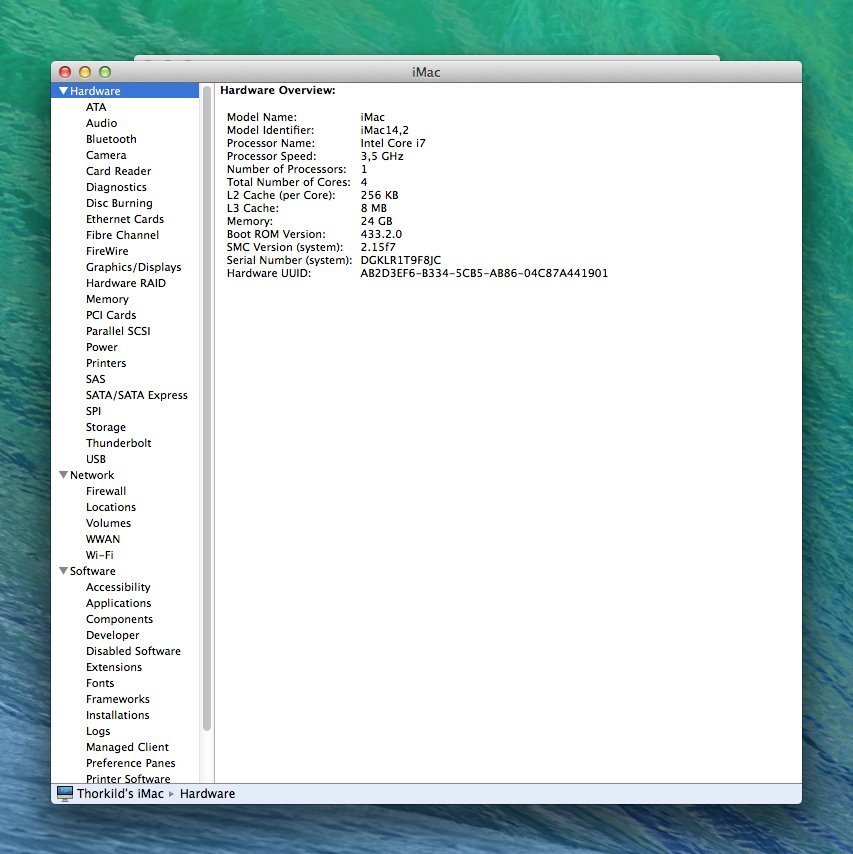Screen dimensions: 853x854
Task: Click the iMac computer icon in path bar
Action: pos(65,794)
